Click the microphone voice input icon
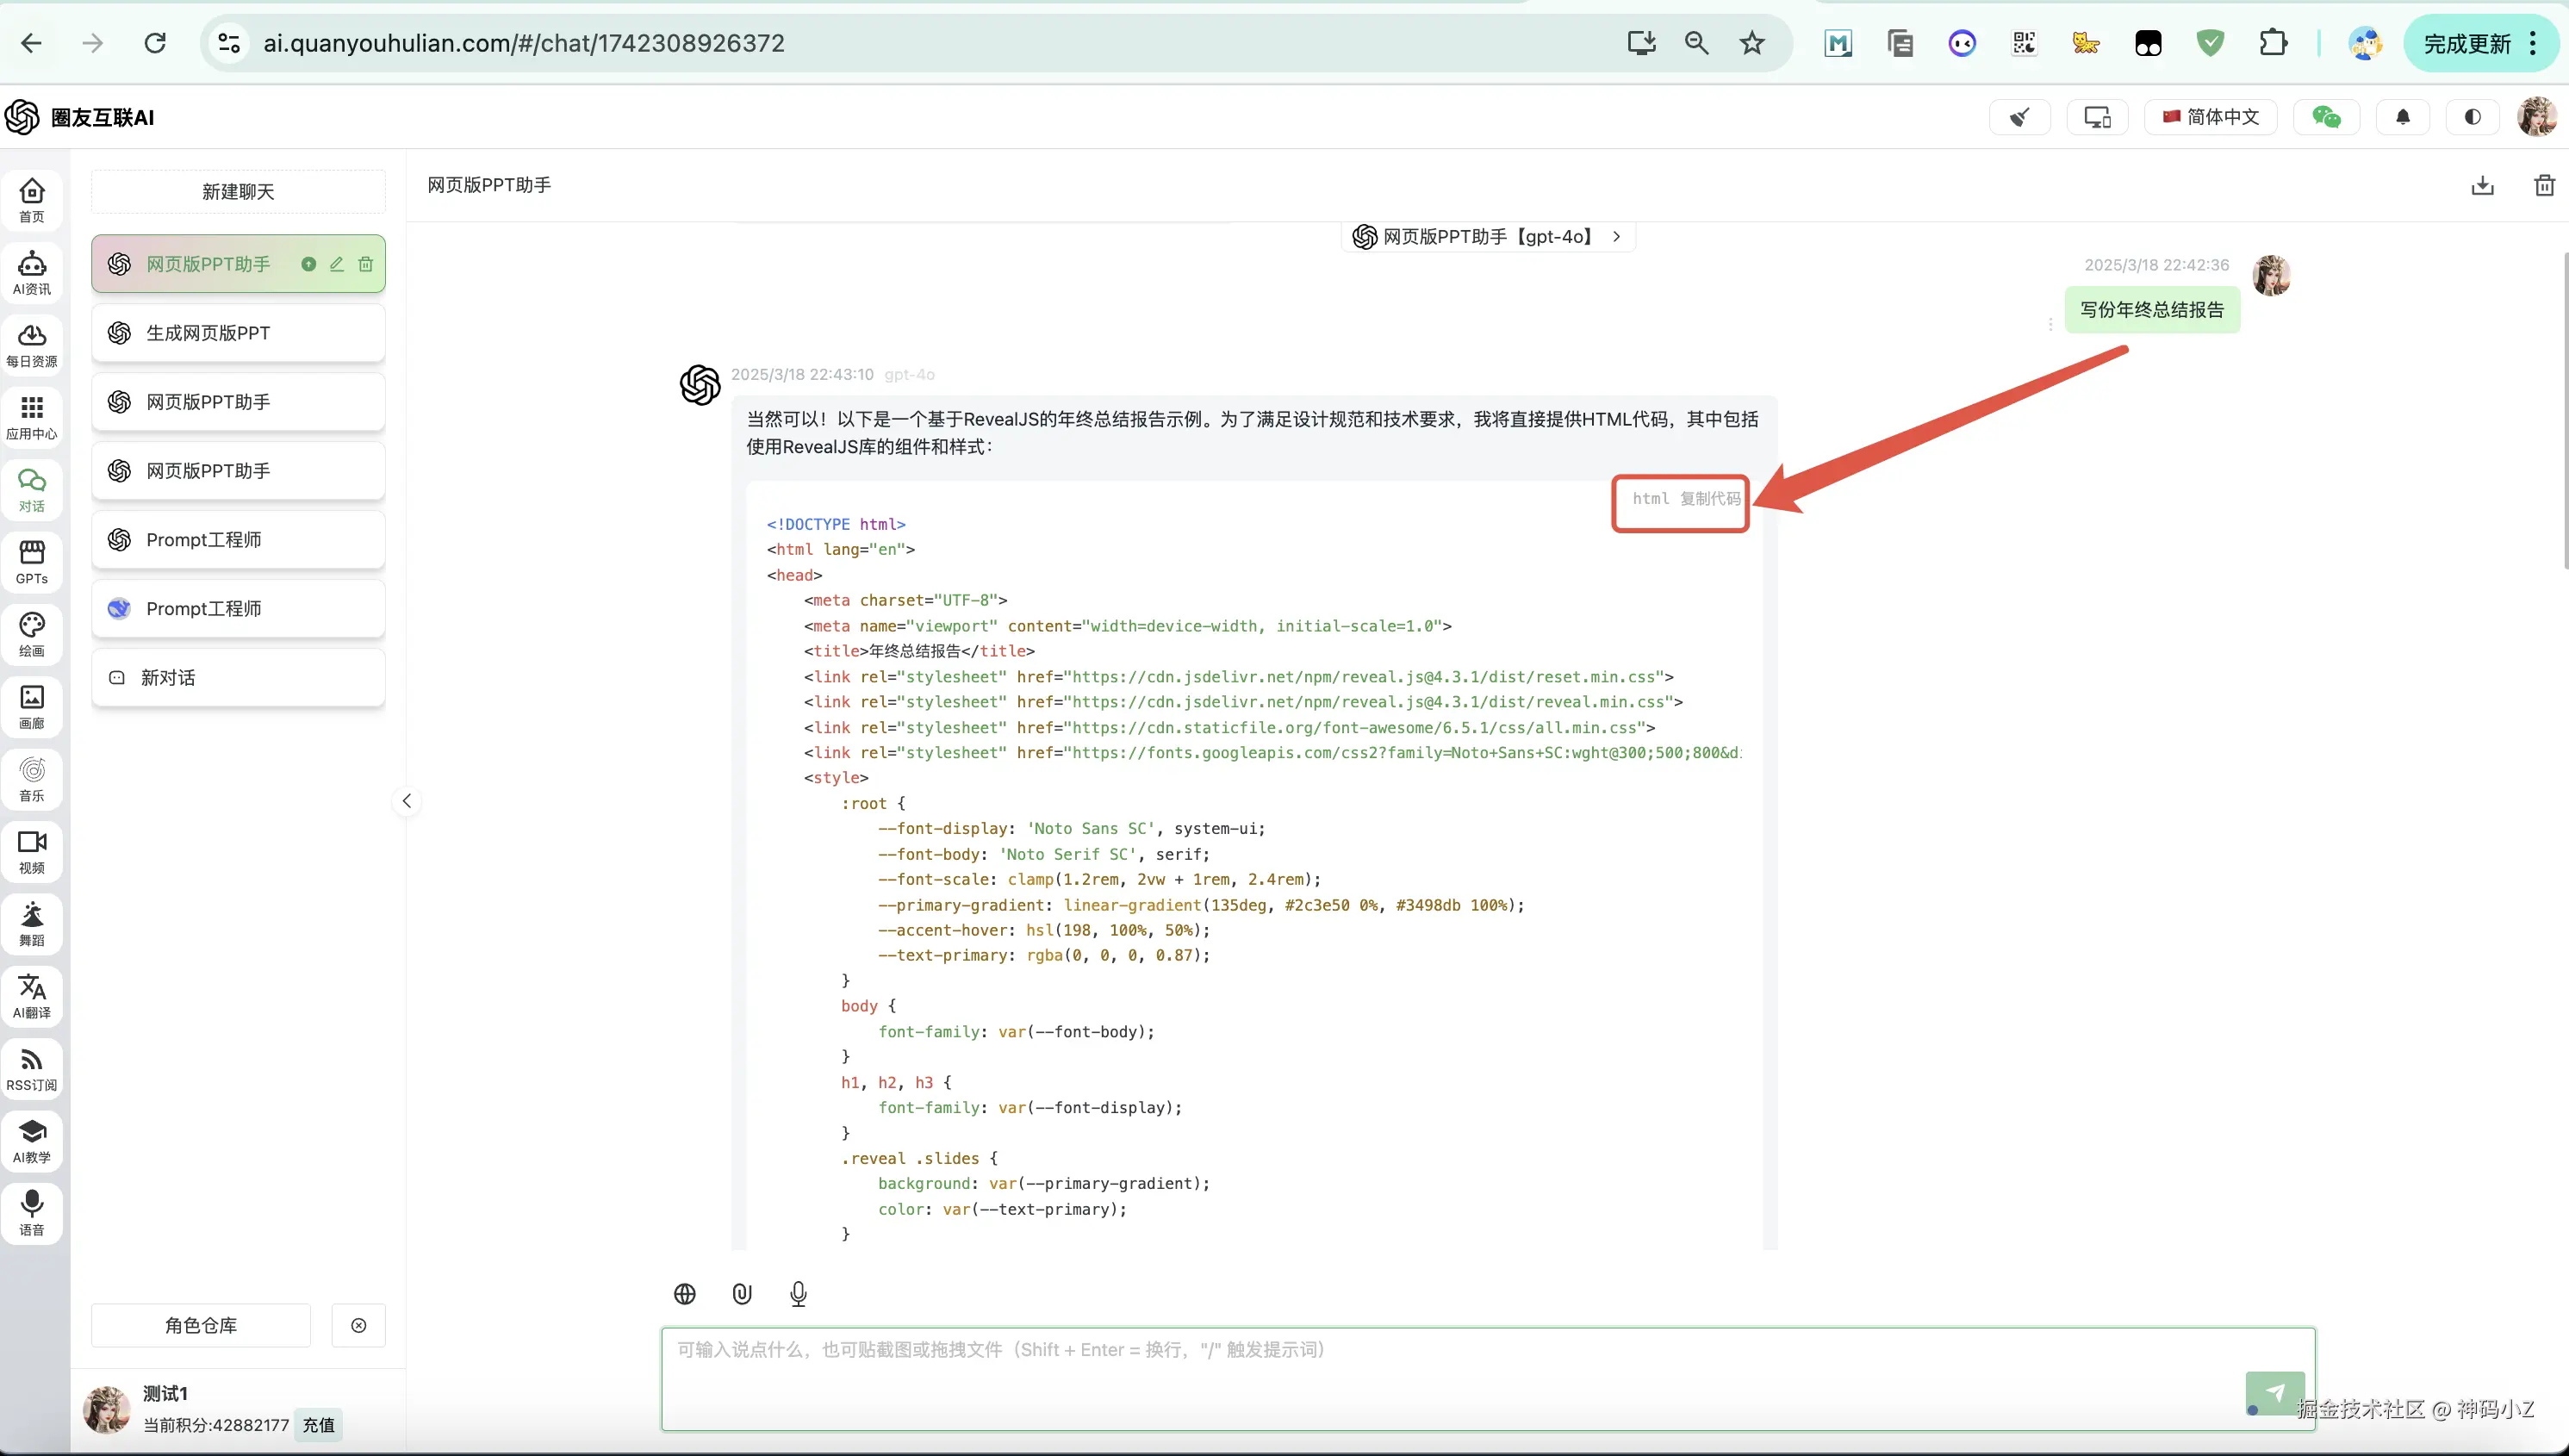The image size is (2569, 1456). tap(798, 1293)
